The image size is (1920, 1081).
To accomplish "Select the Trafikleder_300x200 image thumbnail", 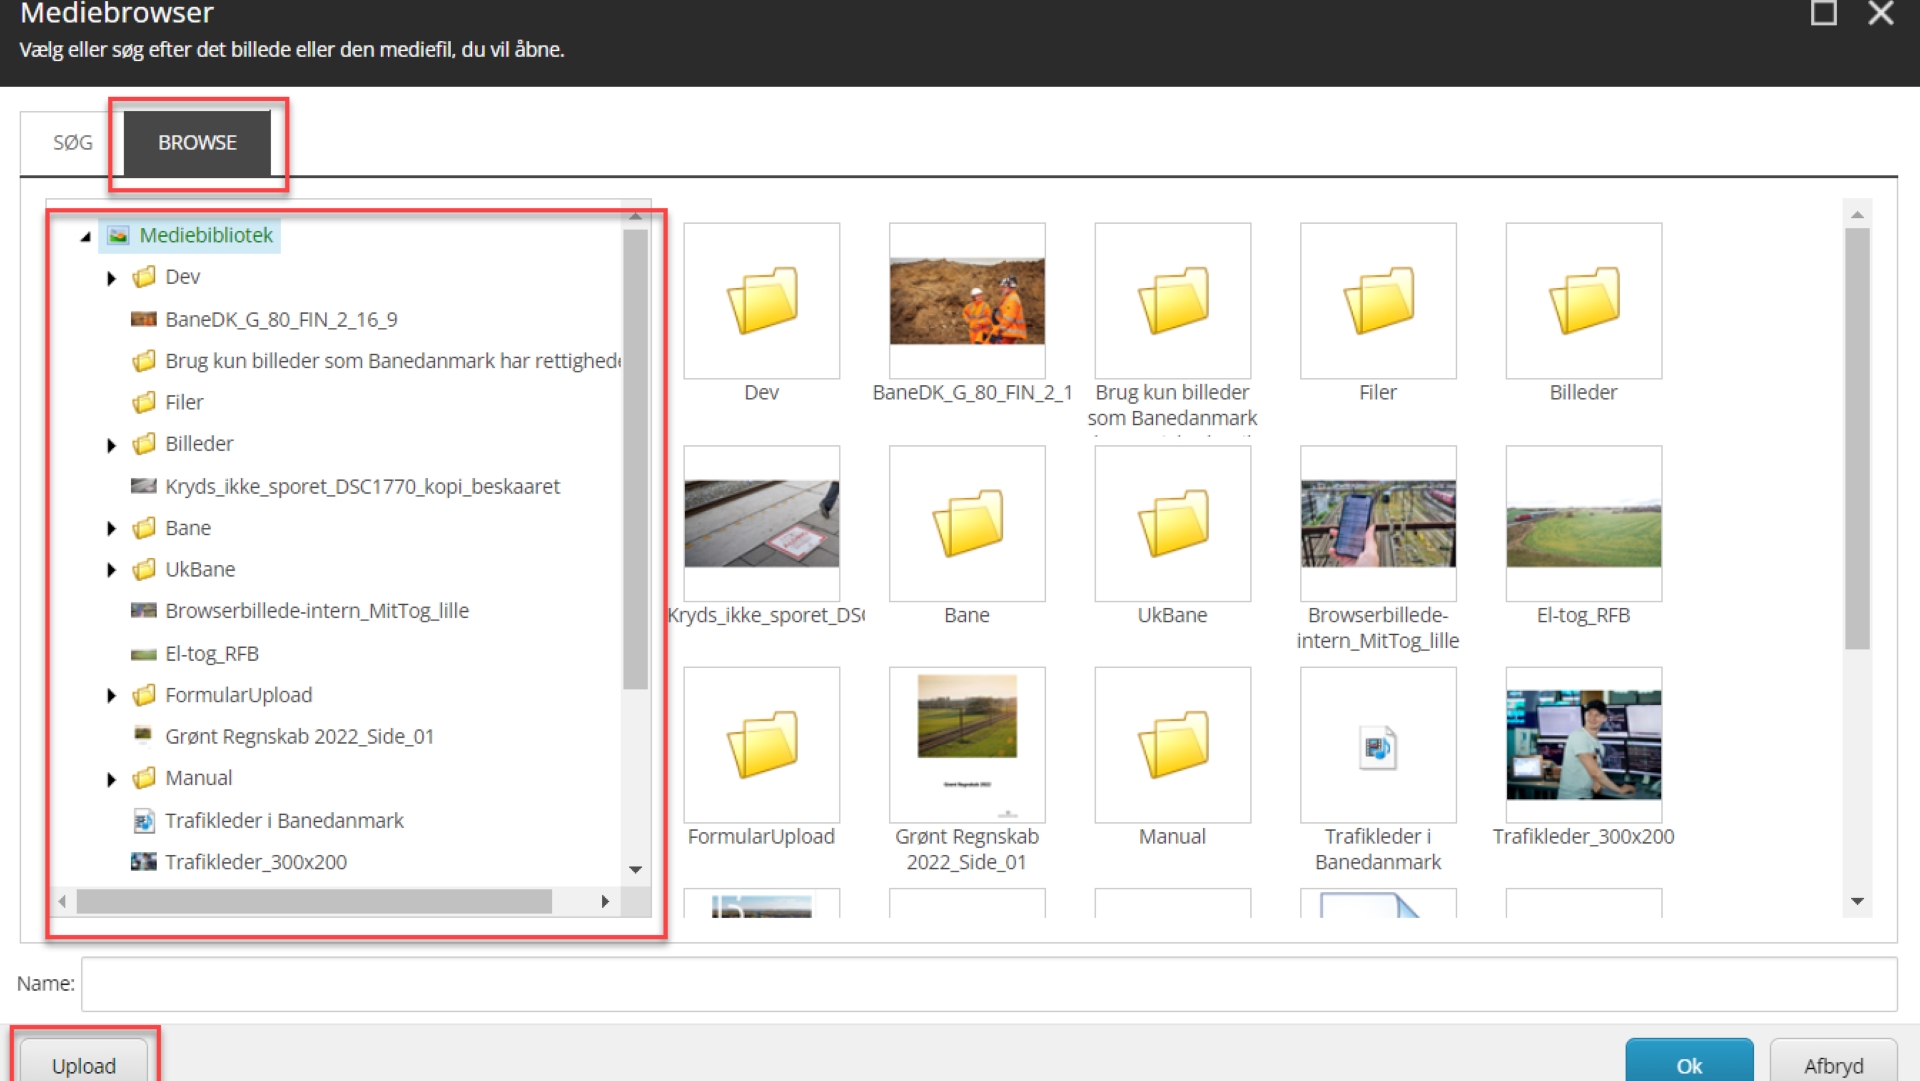I will (x=1583, y=744).
